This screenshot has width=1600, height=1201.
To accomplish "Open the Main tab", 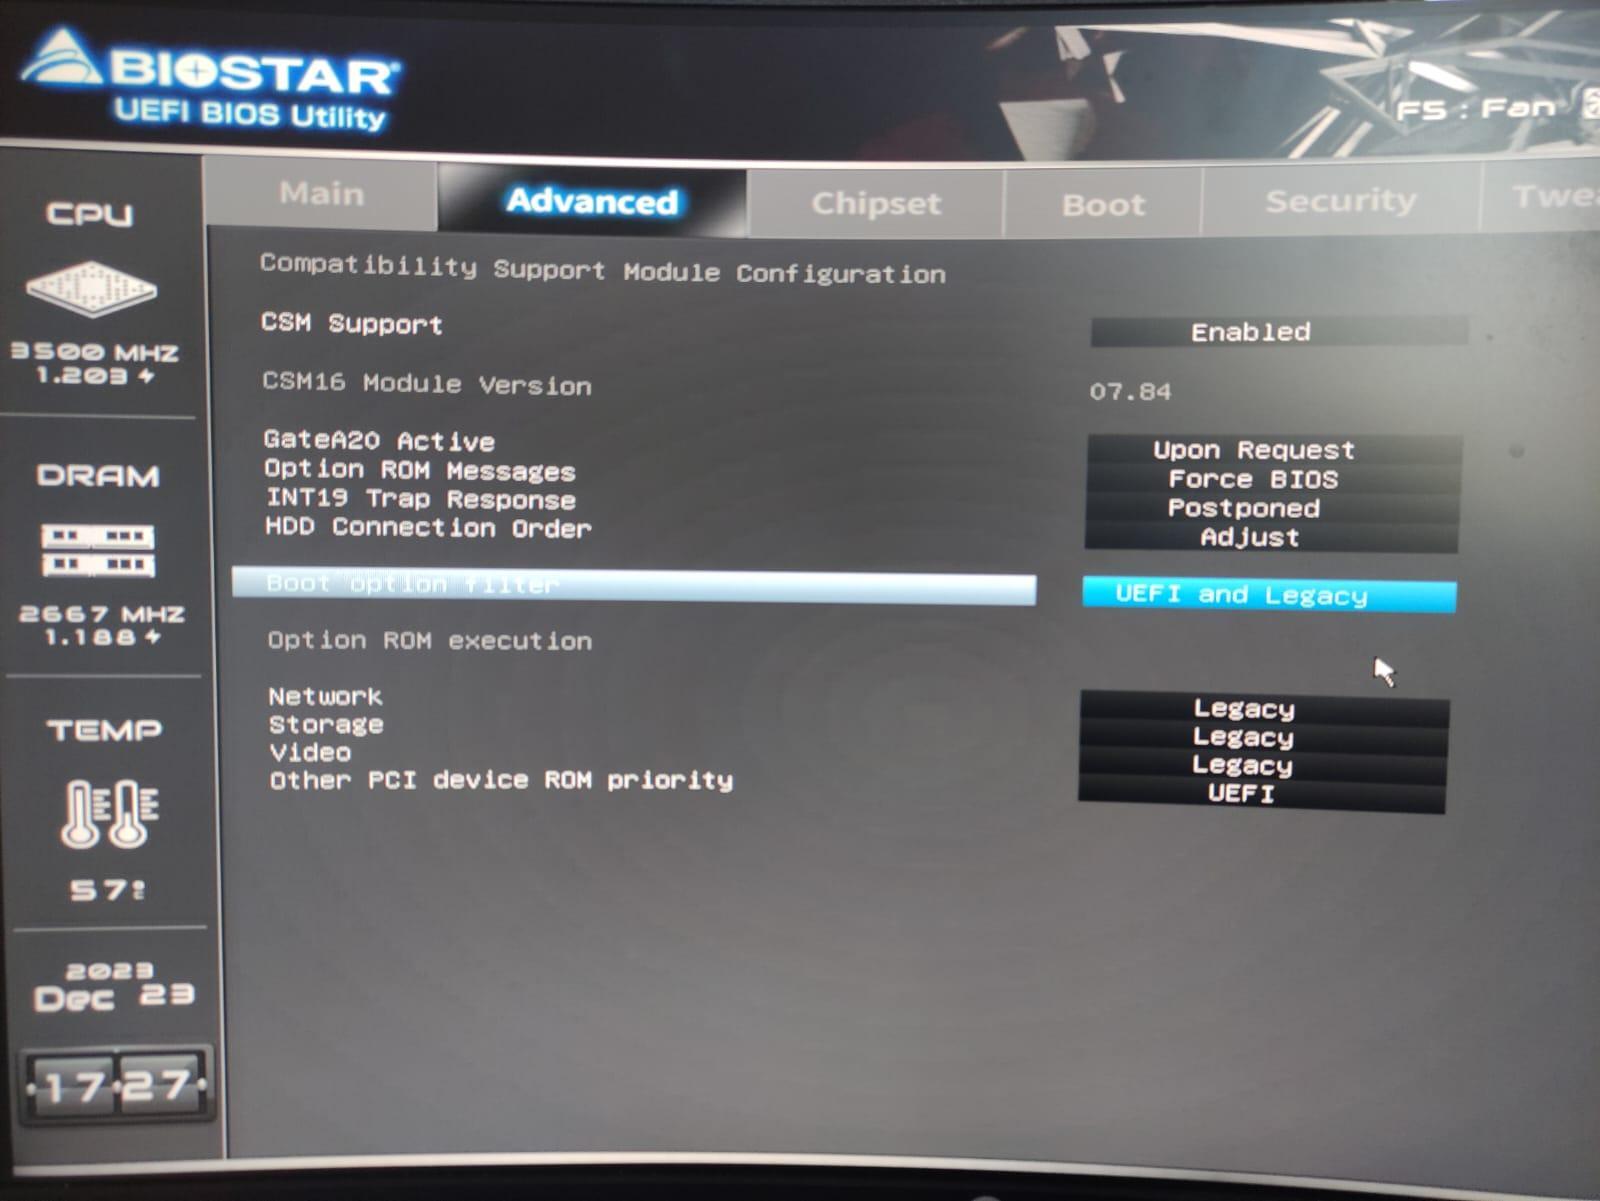I will [321, 193].
